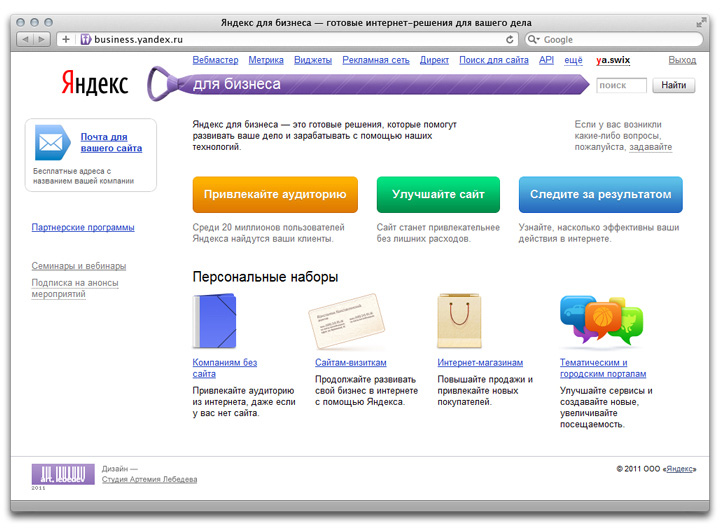Open the Партнерские программы link

coord(83,227)
